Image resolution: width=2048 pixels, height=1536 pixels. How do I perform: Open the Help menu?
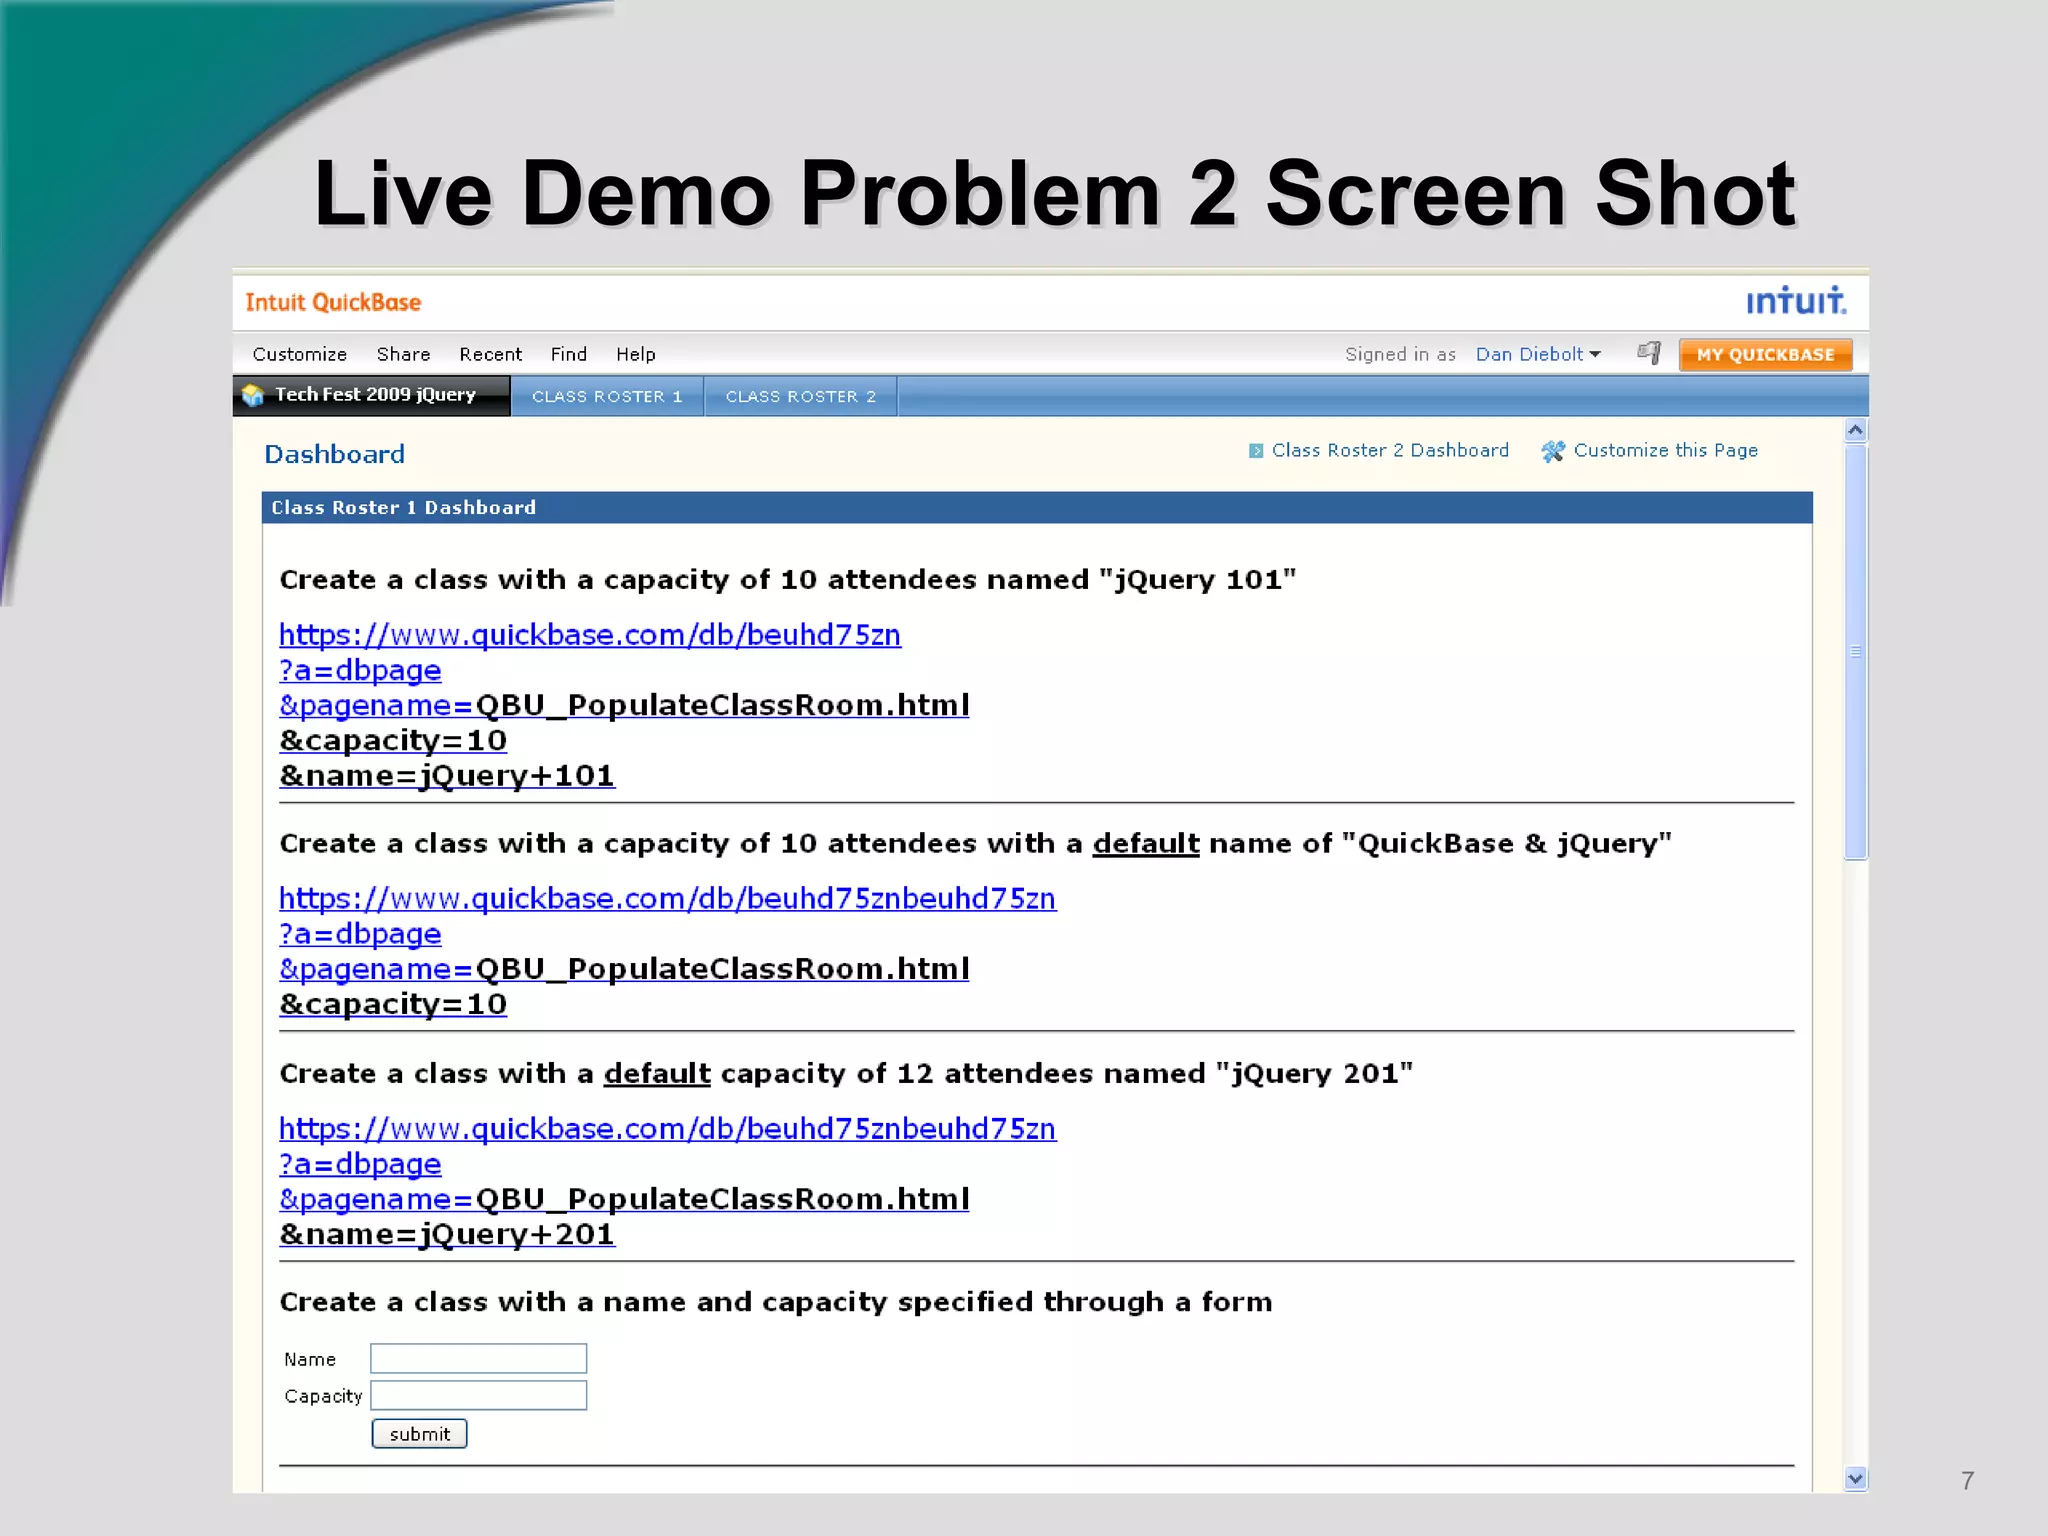point(635,354)
